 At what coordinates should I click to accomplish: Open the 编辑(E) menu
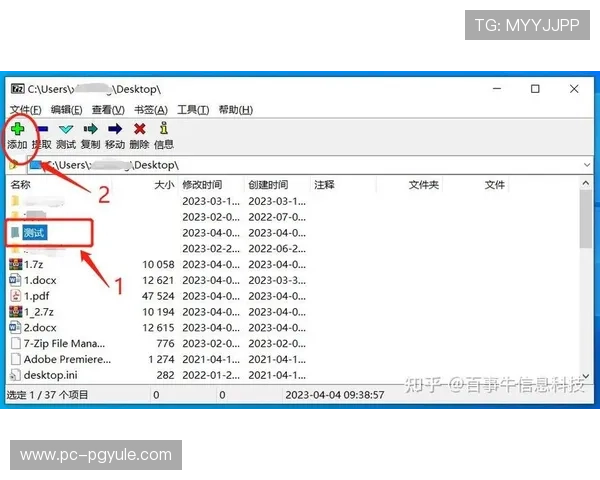click(67, 110)
